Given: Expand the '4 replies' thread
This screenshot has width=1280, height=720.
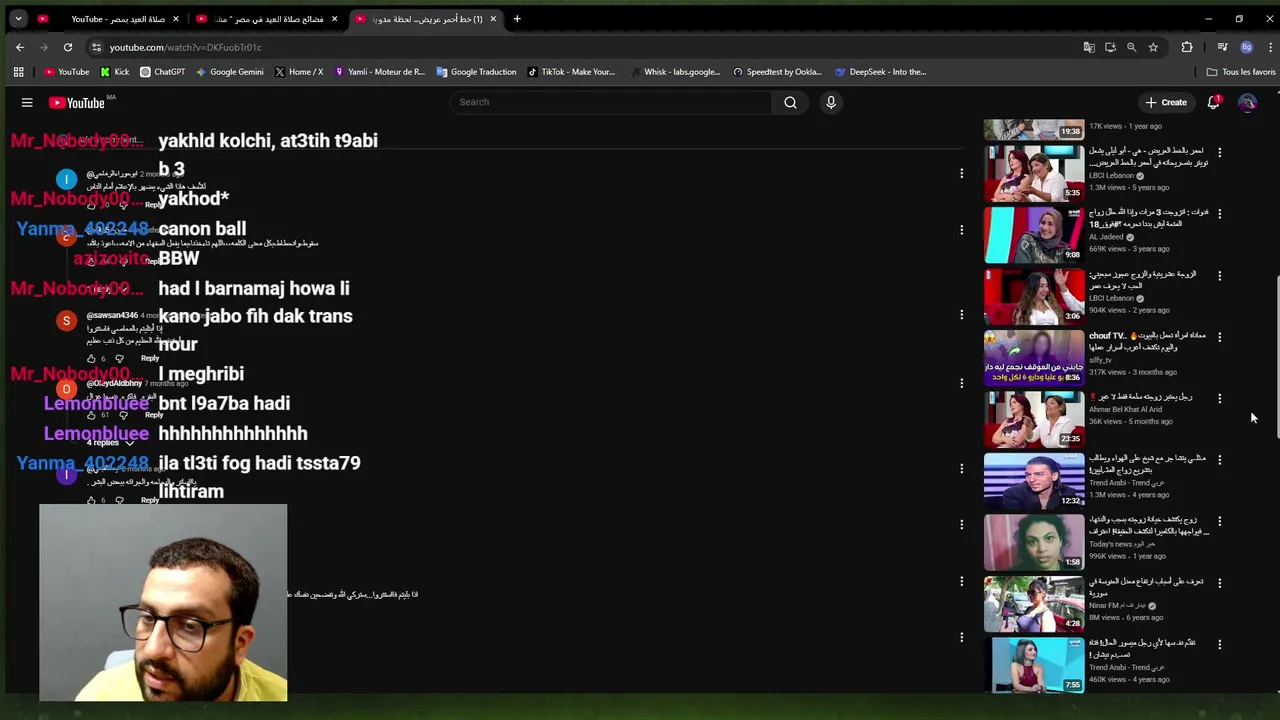Looking at the screenshot, I should pos(108,443).
